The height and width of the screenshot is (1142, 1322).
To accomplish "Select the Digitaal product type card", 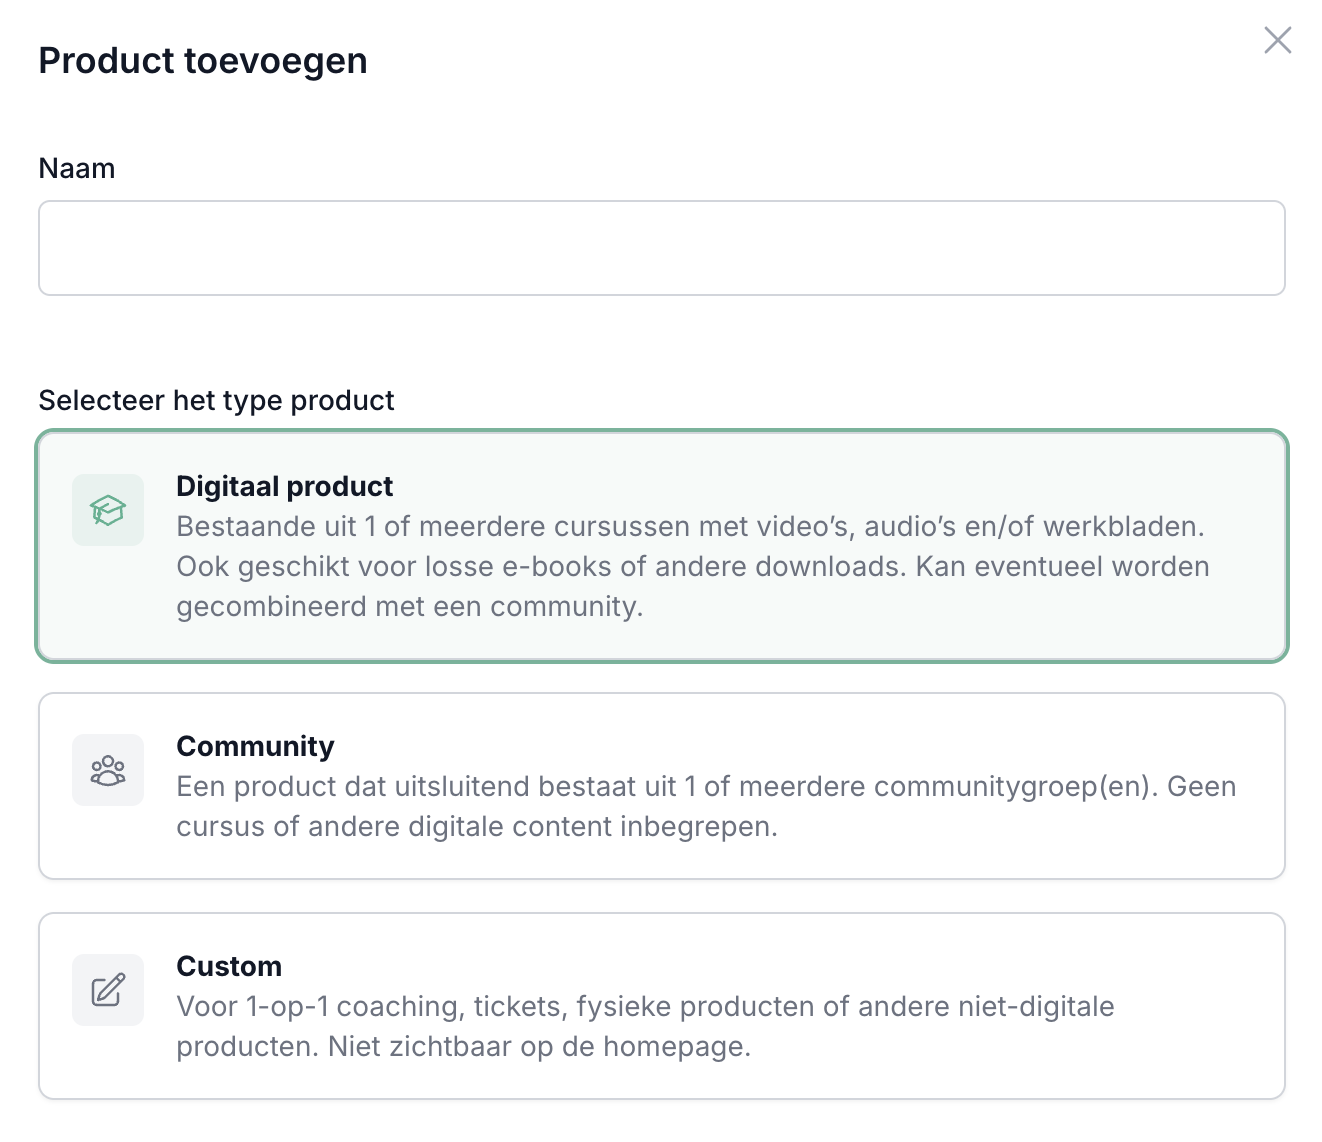I will [x=662, y=546].
